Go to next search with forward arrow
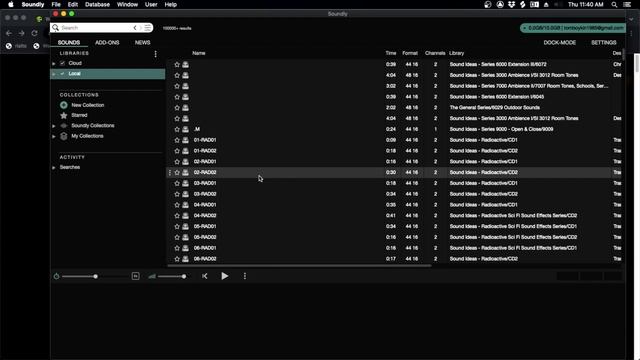Image resolution: width=640 pixels, height=360 pixels. 140,28
